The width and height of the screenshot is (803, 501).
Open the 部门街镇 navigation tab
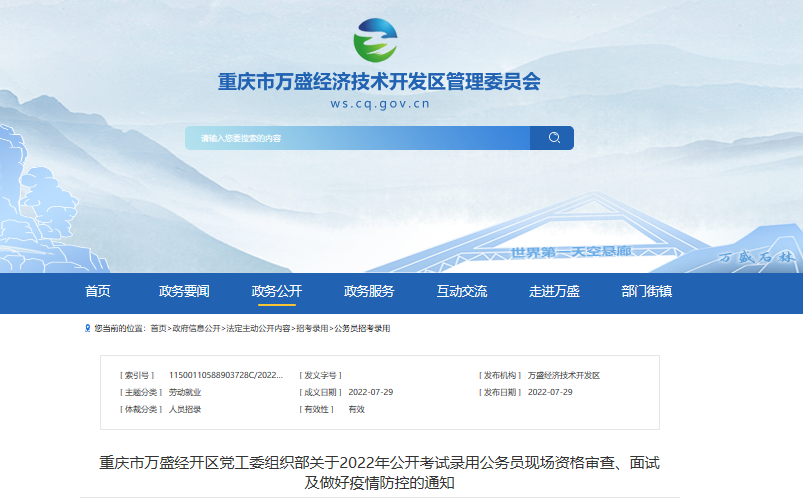click(647, 291)
